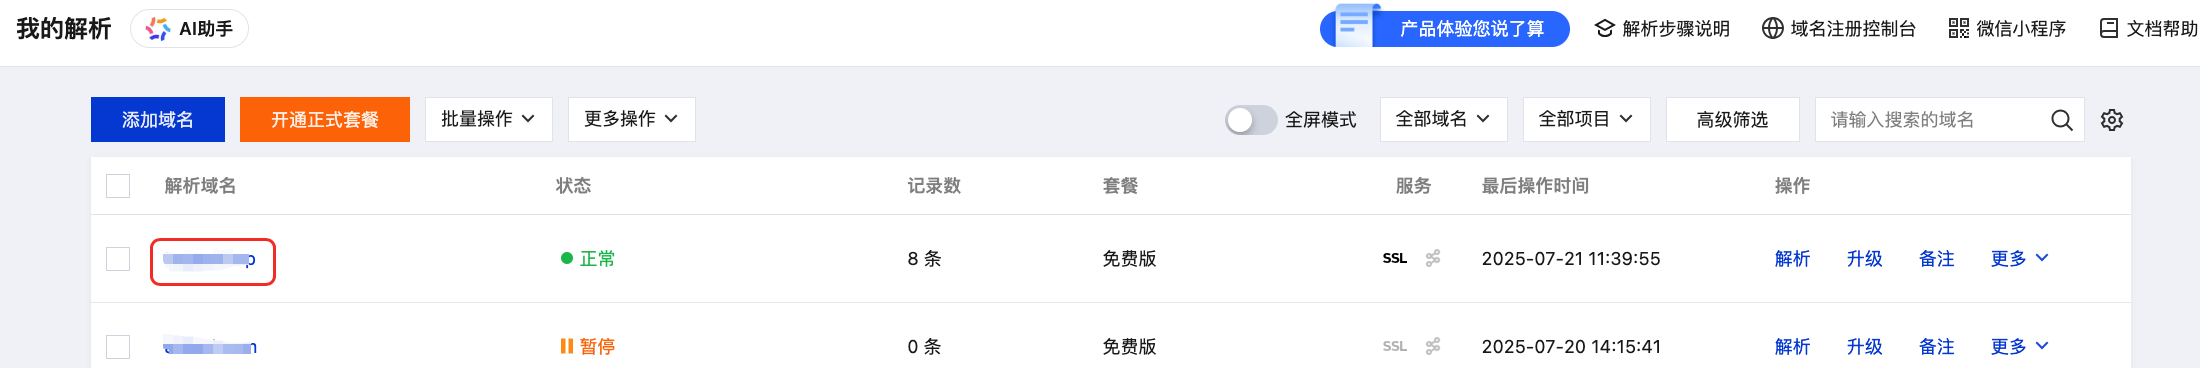Toggle the 全屏模式 switch
The height and width of the screenshot is (368, 2200).
1251,120
